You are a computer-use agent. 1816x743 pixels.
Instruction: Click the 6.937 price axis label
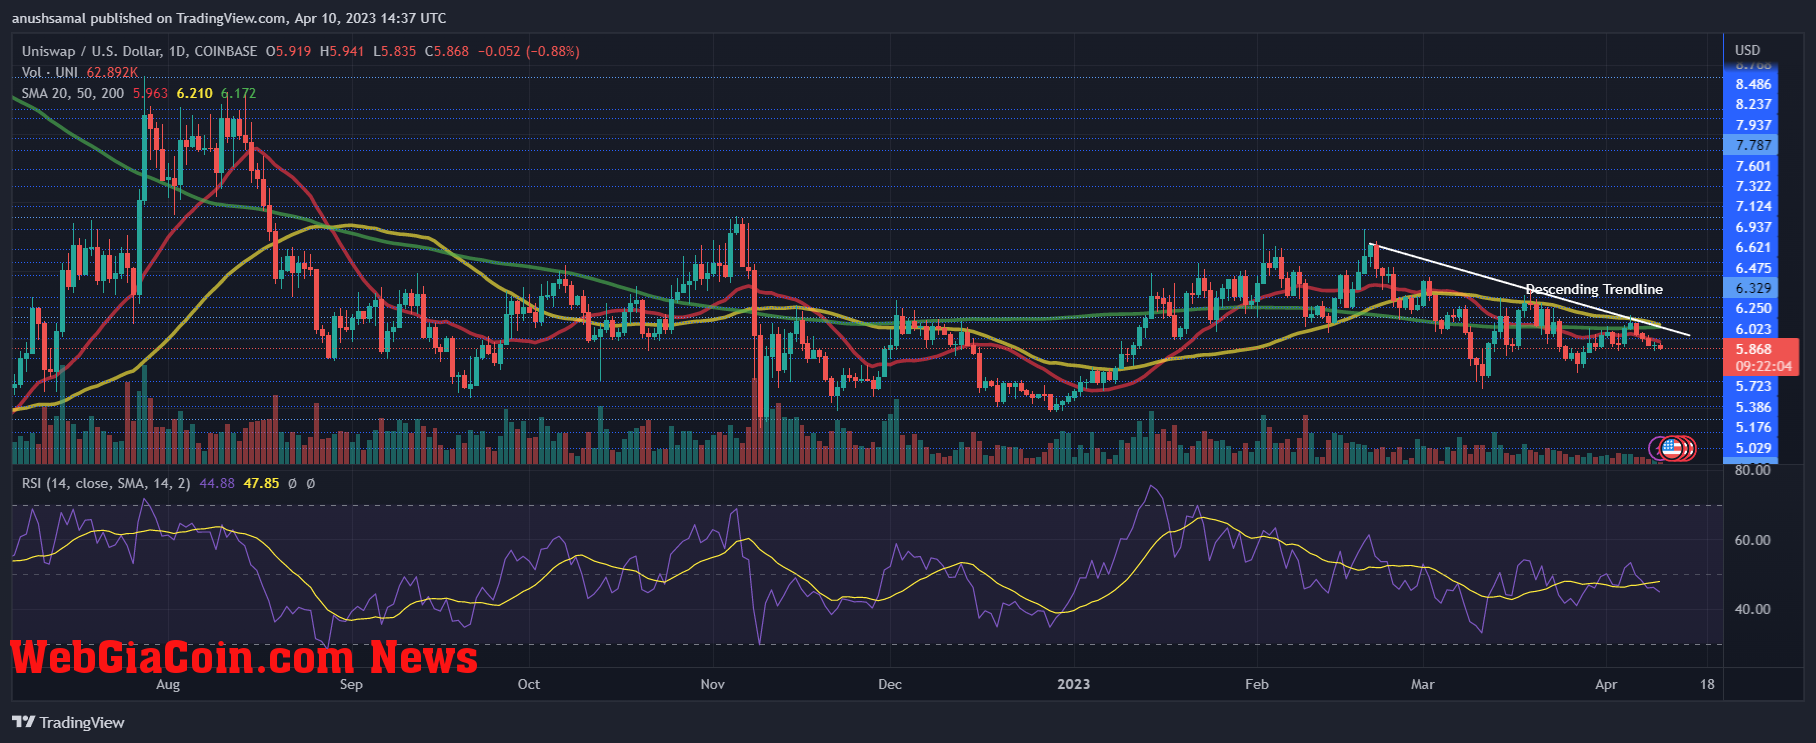[x=1753, y=227]
